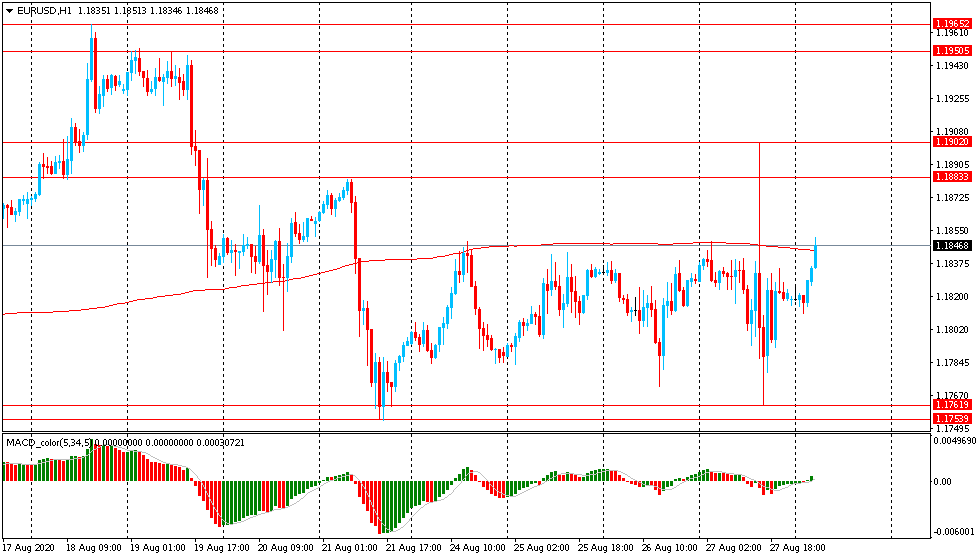Select the 27 Aug 18:00 time axis label

pos(797,548)
